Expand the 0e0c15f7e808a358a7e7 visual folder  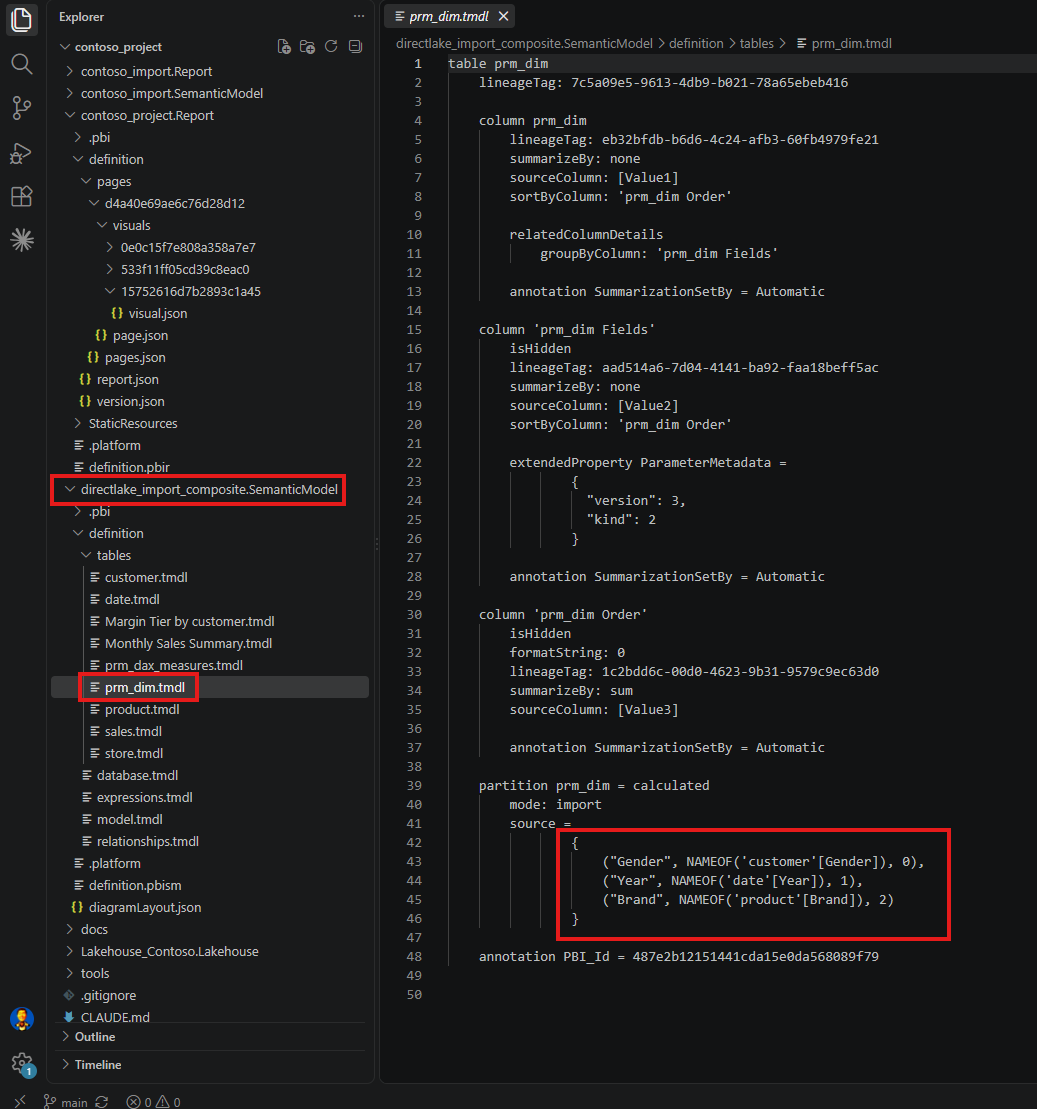click(187, 248)
